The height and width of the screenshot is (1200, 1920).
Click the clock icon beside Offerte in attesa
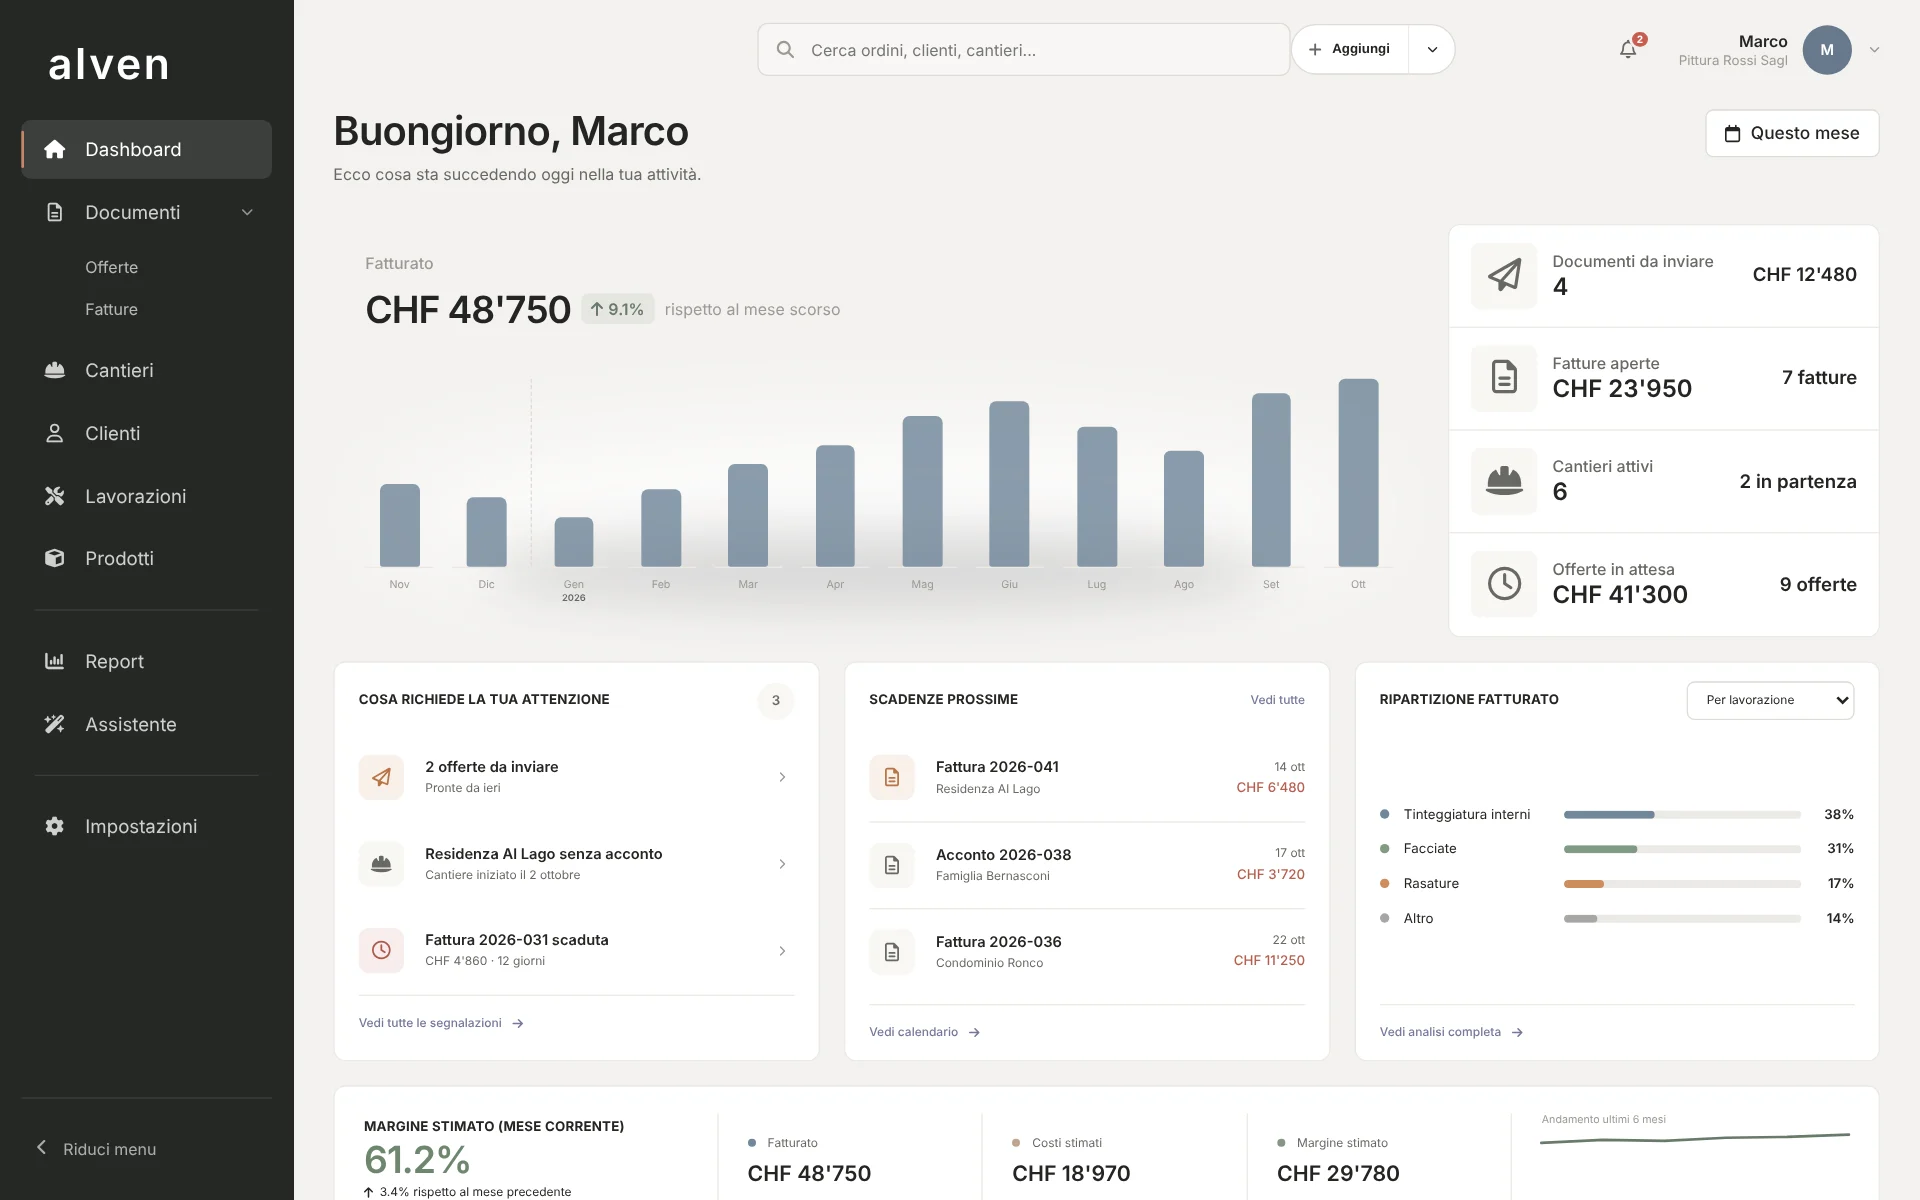point(1504,584)
